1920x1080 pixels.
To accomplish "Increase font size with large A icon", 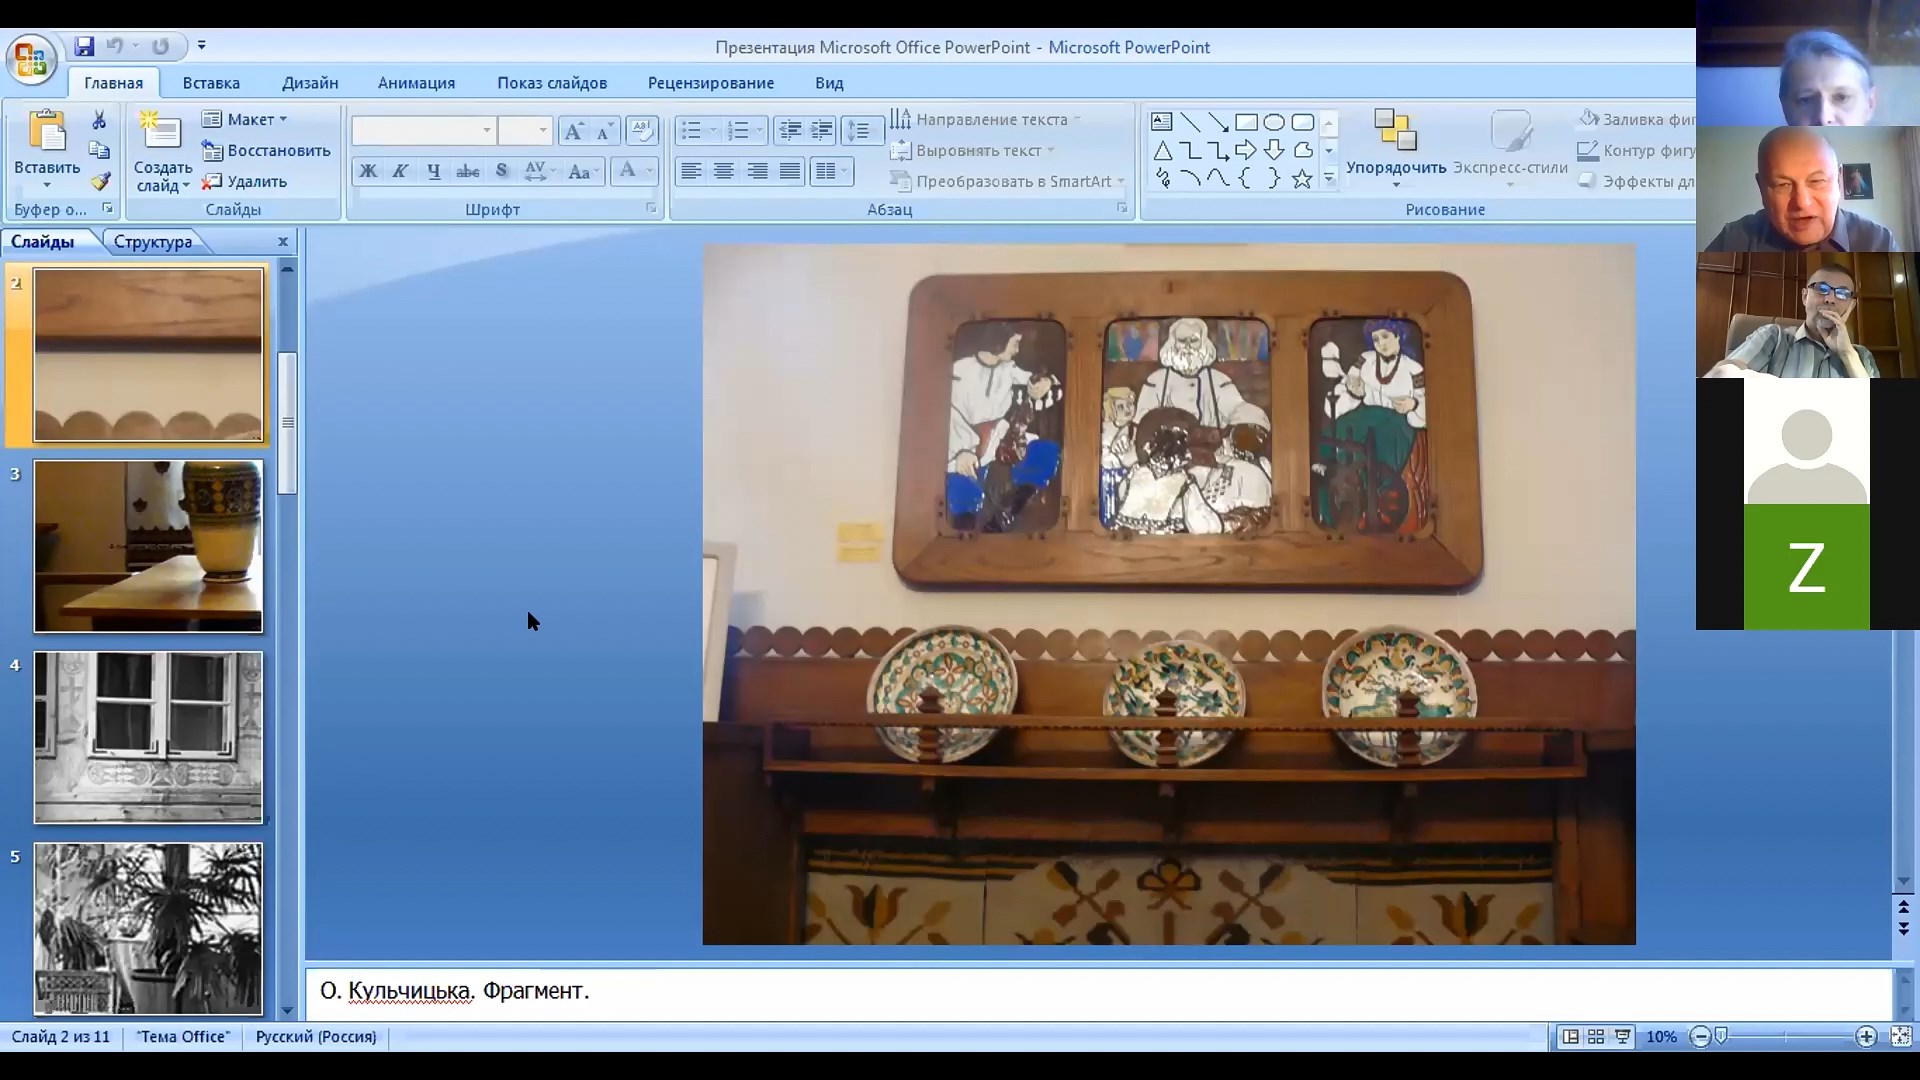I will coord(574,131).
